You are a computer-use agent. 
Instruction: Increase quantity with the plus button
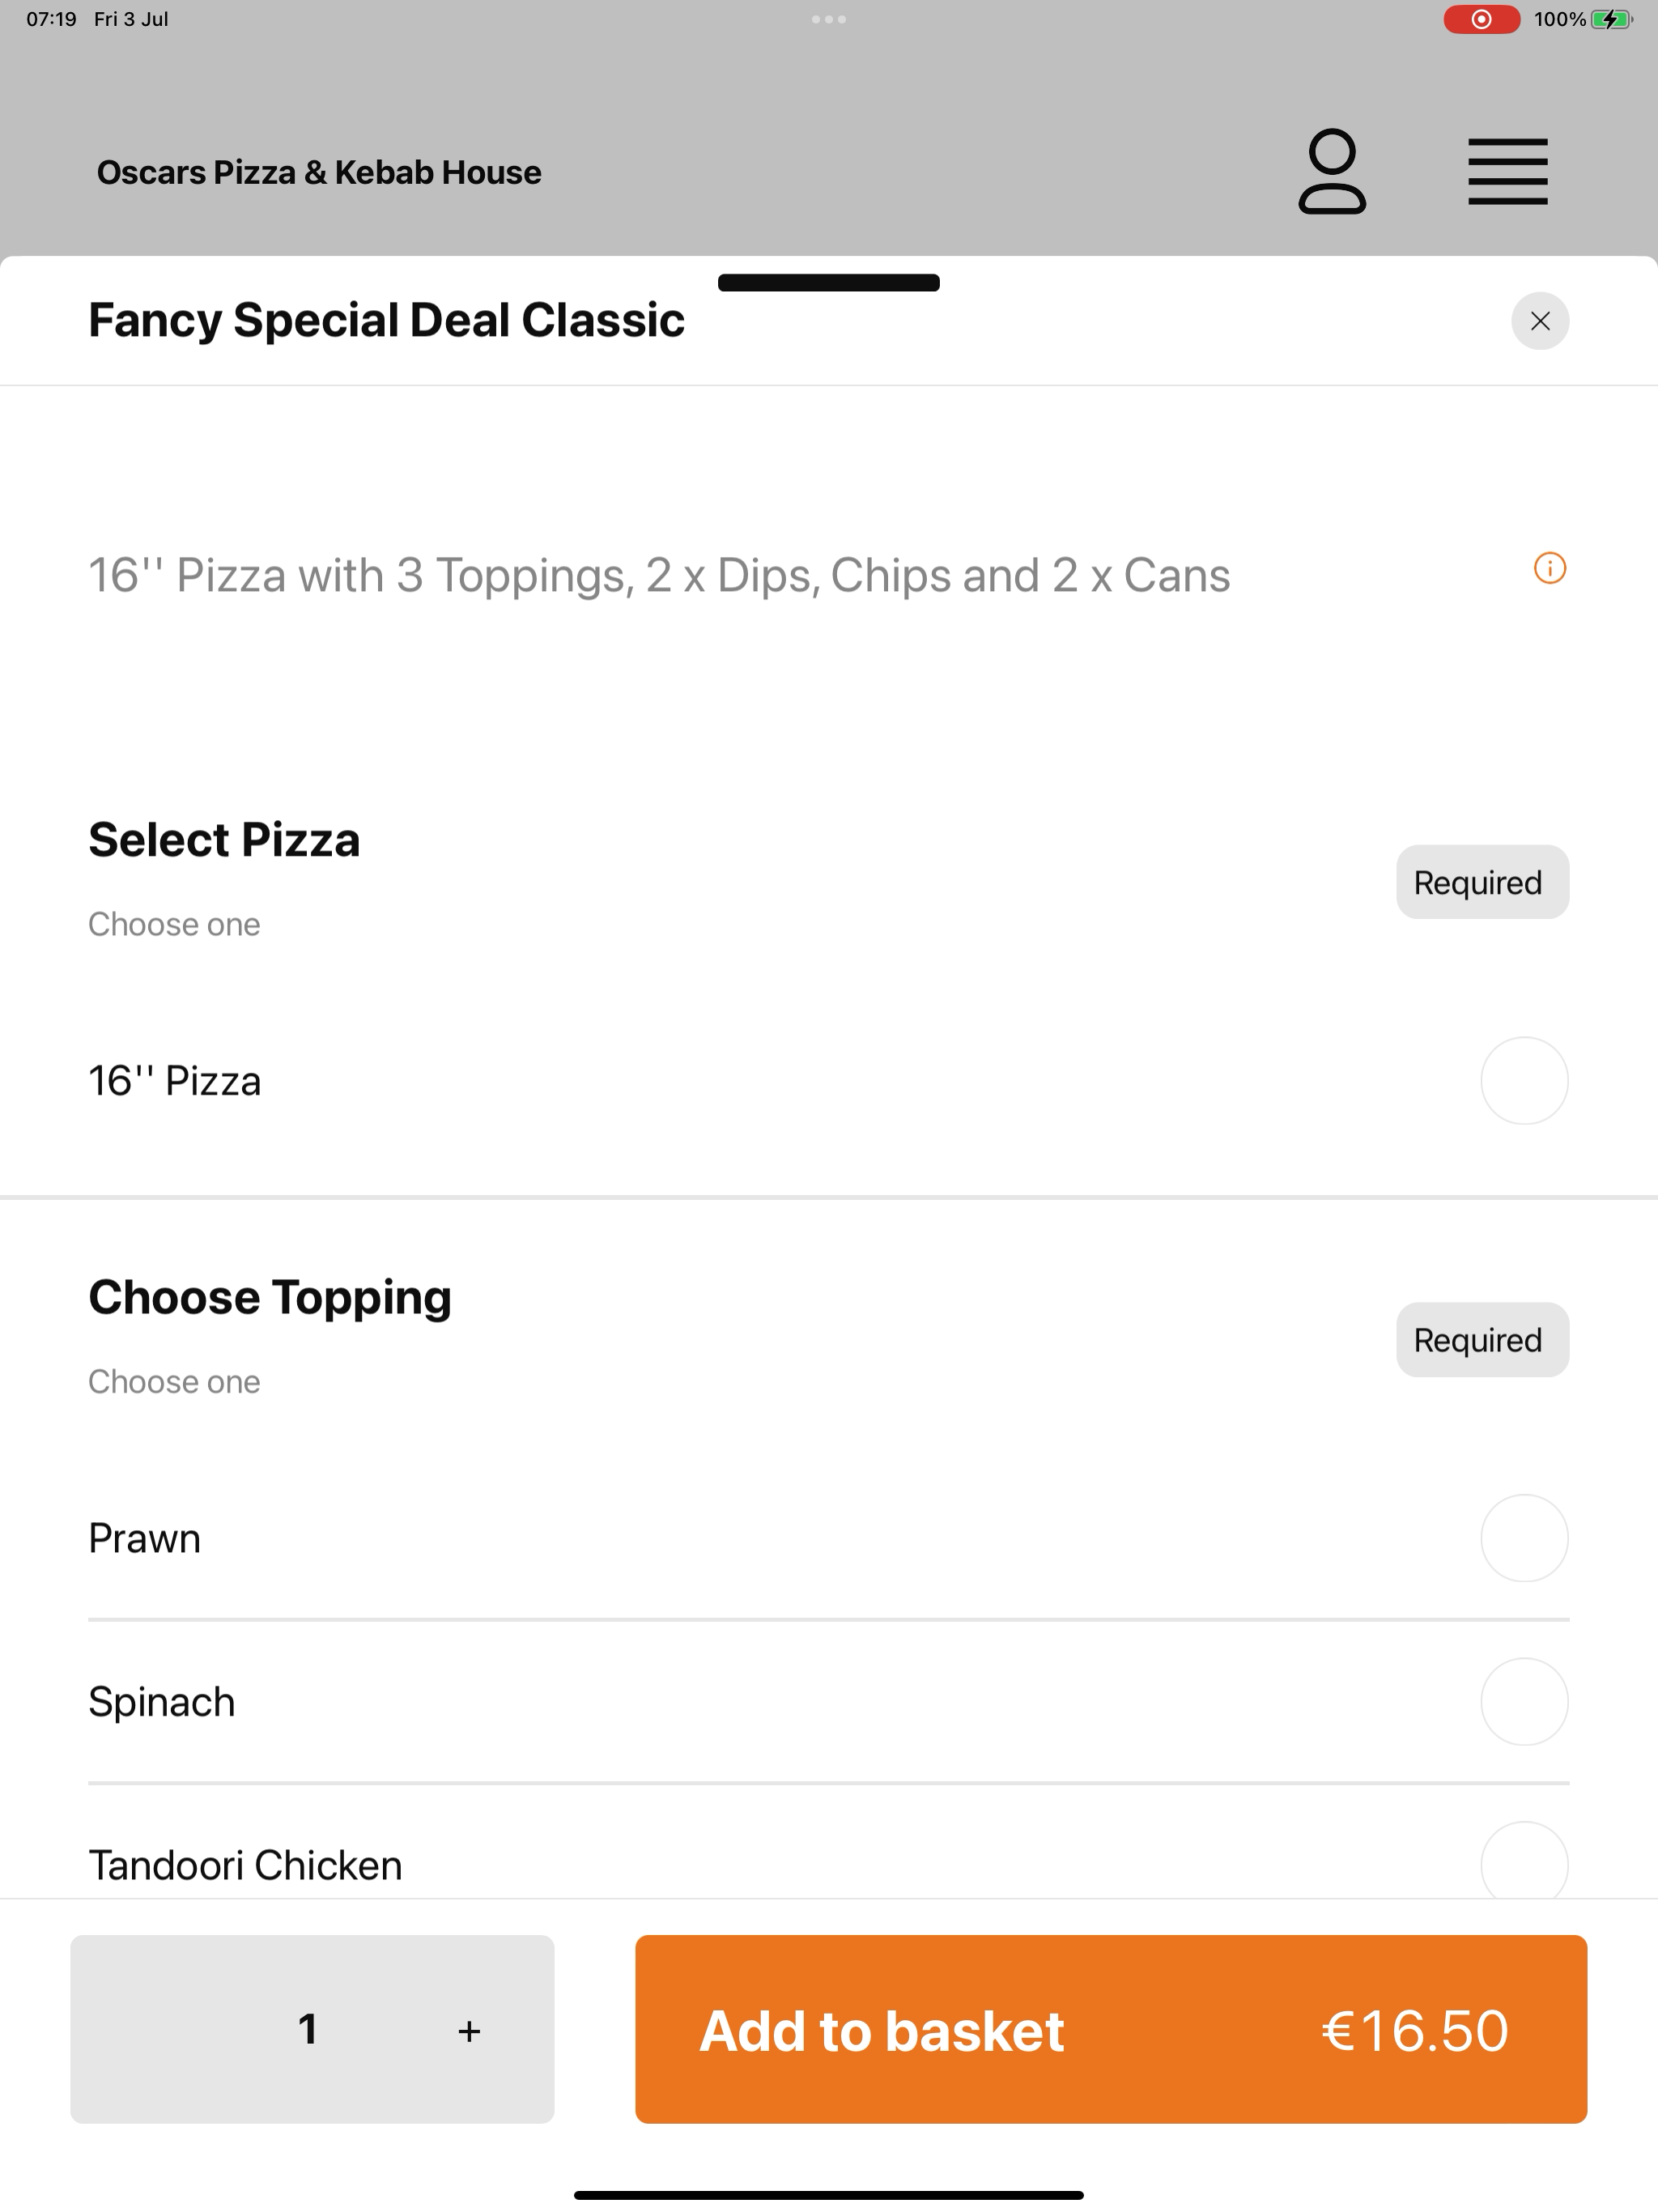tap(469, 2030)
